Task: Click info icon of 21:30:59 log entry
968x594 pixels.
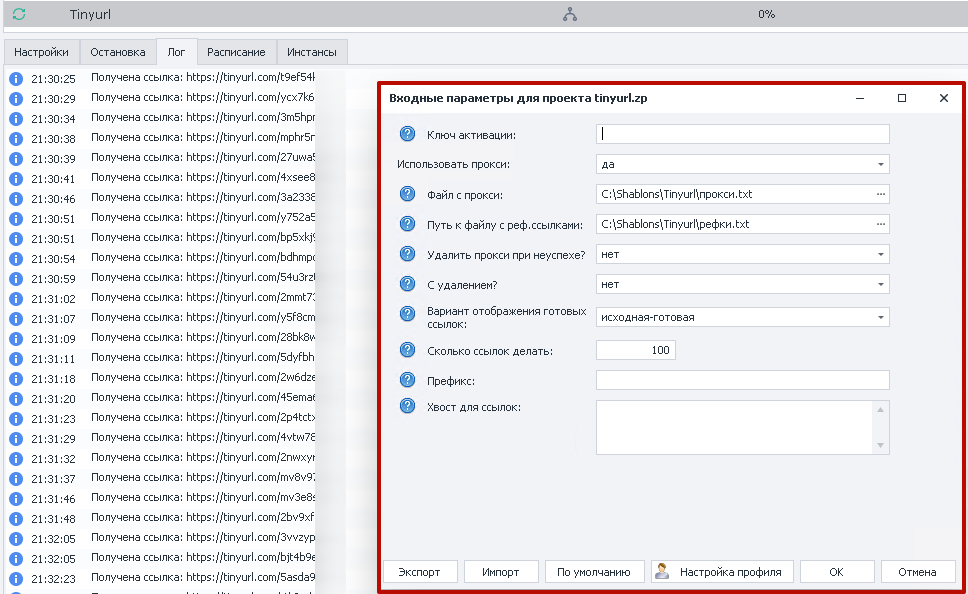Action: [x=16, y=279]
